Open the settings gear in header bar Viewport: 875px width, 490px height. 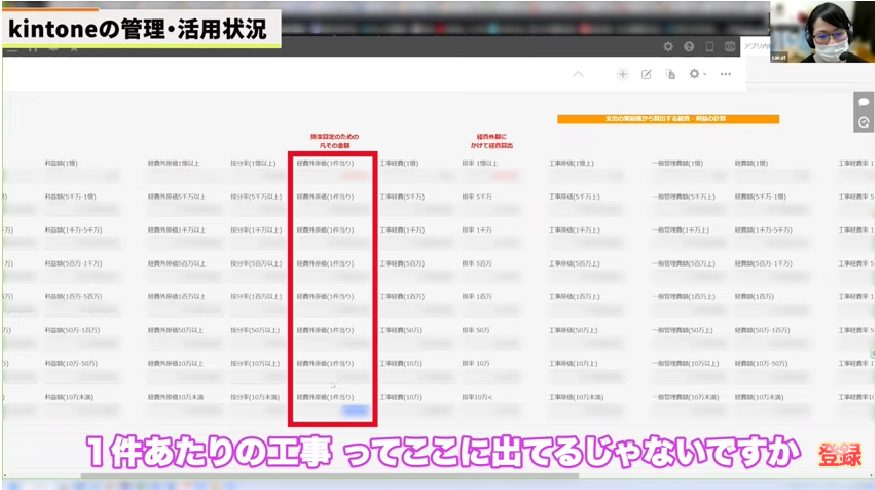coord(668,47)
